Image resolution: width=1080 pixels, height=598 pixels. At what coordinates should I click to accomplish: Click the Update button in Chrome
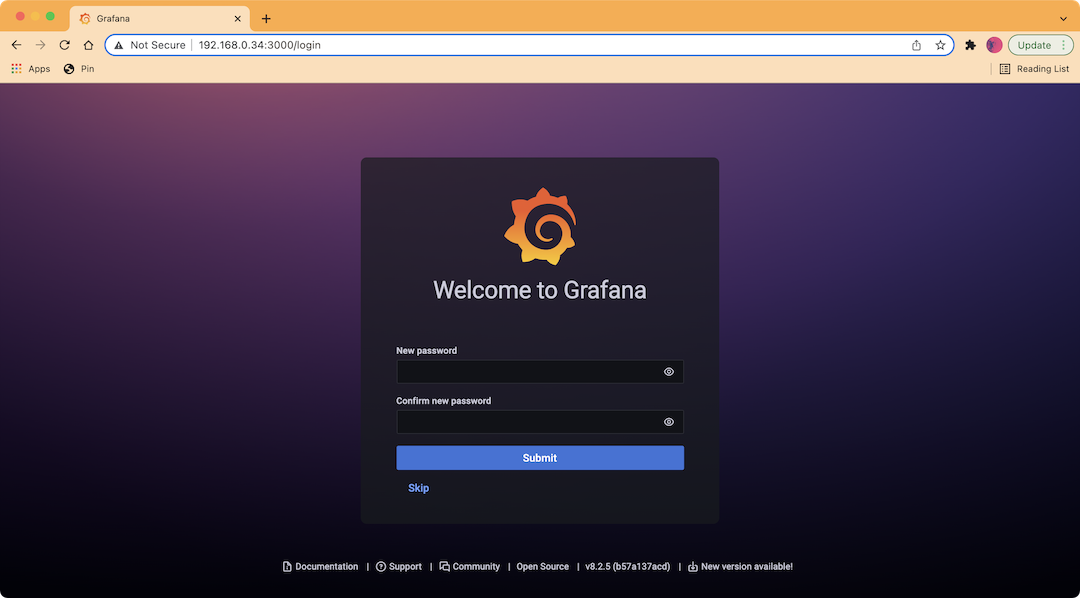[1034, 45]
